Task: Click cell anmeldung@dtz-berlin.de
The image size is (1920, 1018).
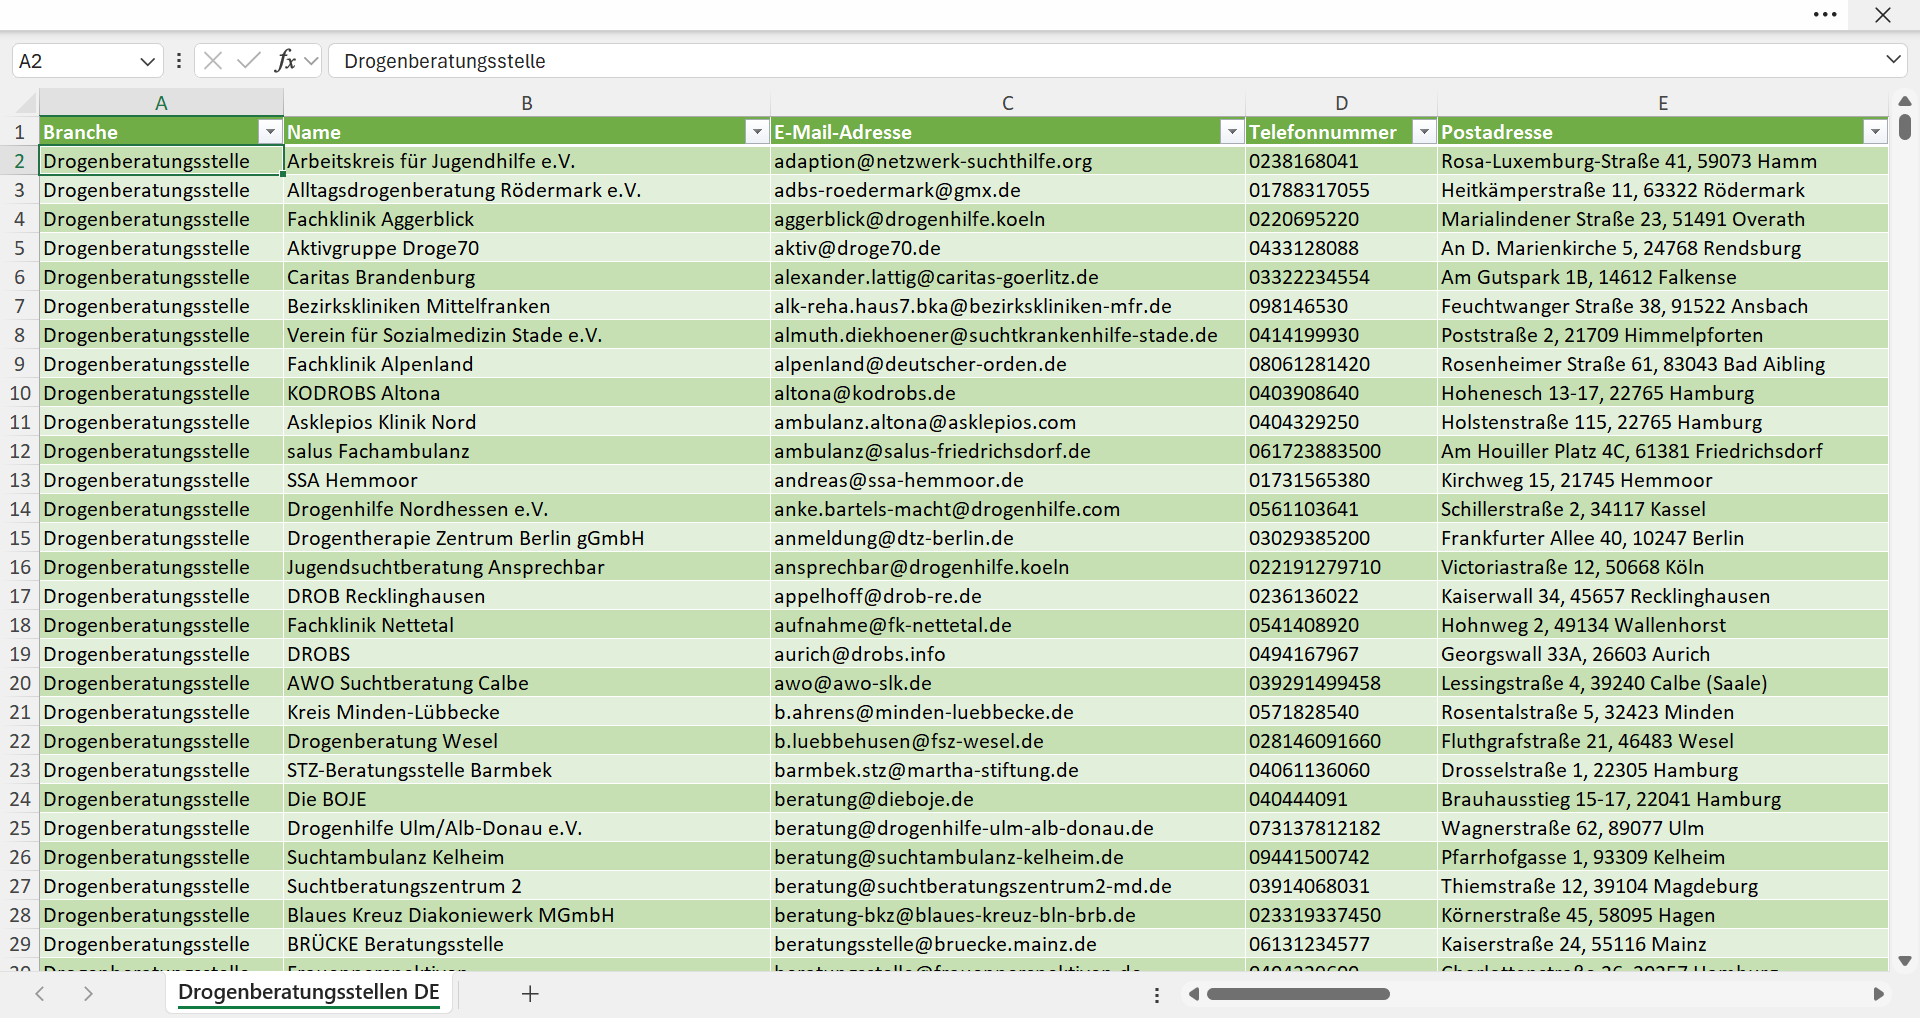Action: (x=1008, y=538)
